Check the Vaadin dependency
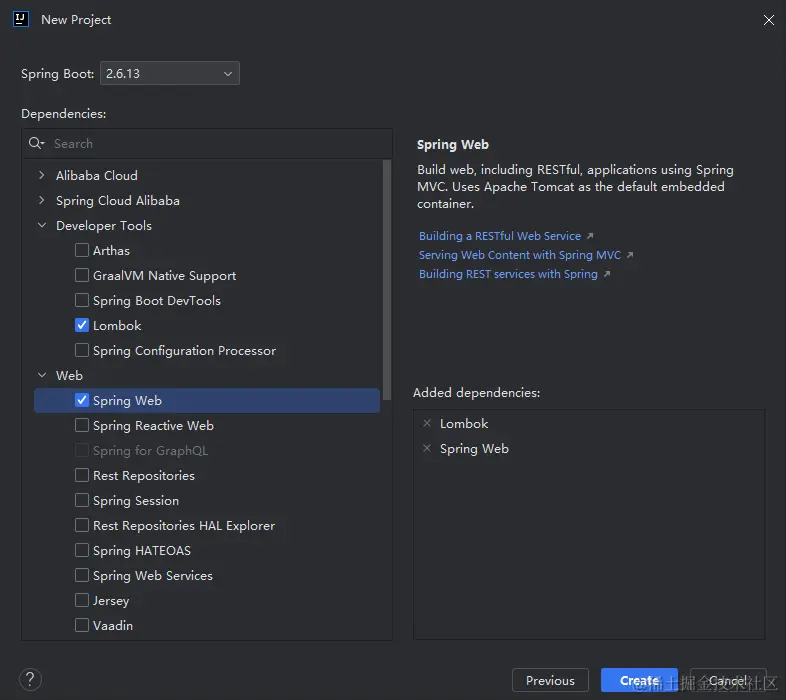The width and height of the screenshot is (786, 700). click(x=82, y=625)
